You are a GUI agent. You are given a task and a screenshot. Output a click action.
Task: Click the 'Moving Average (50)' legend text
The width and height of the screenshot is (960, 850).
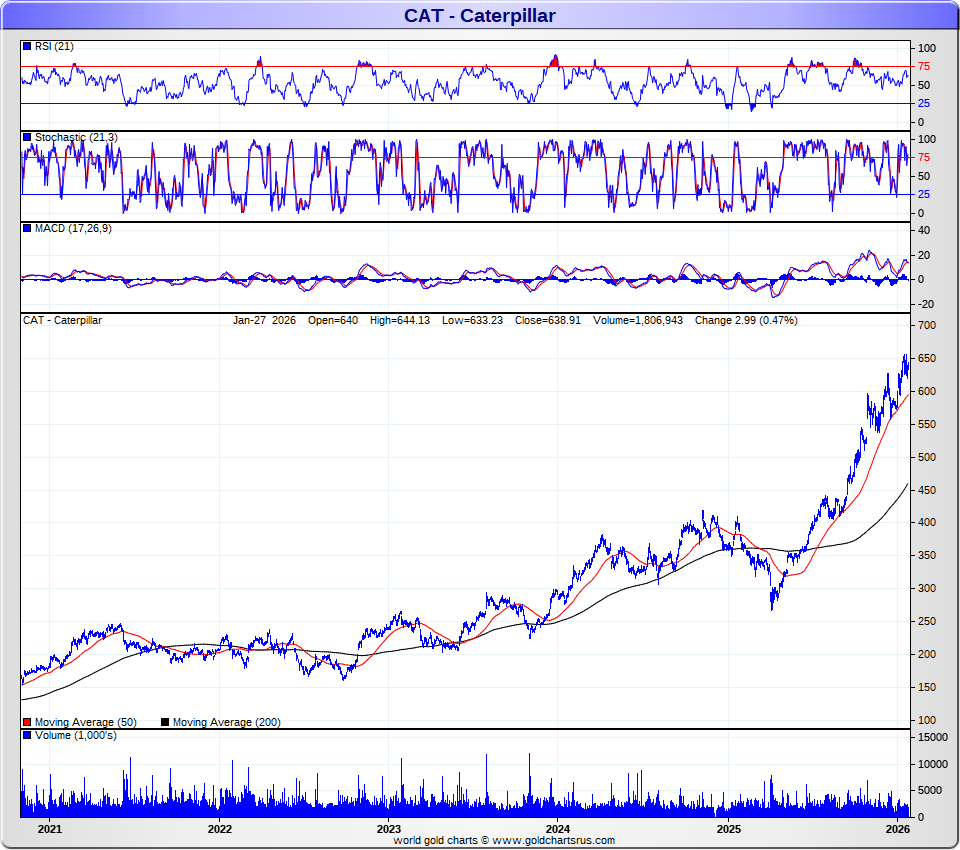point(86,722)
